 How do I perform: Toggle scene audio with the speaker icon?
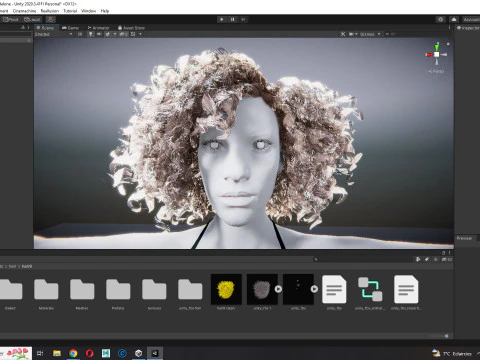point(99,34)
